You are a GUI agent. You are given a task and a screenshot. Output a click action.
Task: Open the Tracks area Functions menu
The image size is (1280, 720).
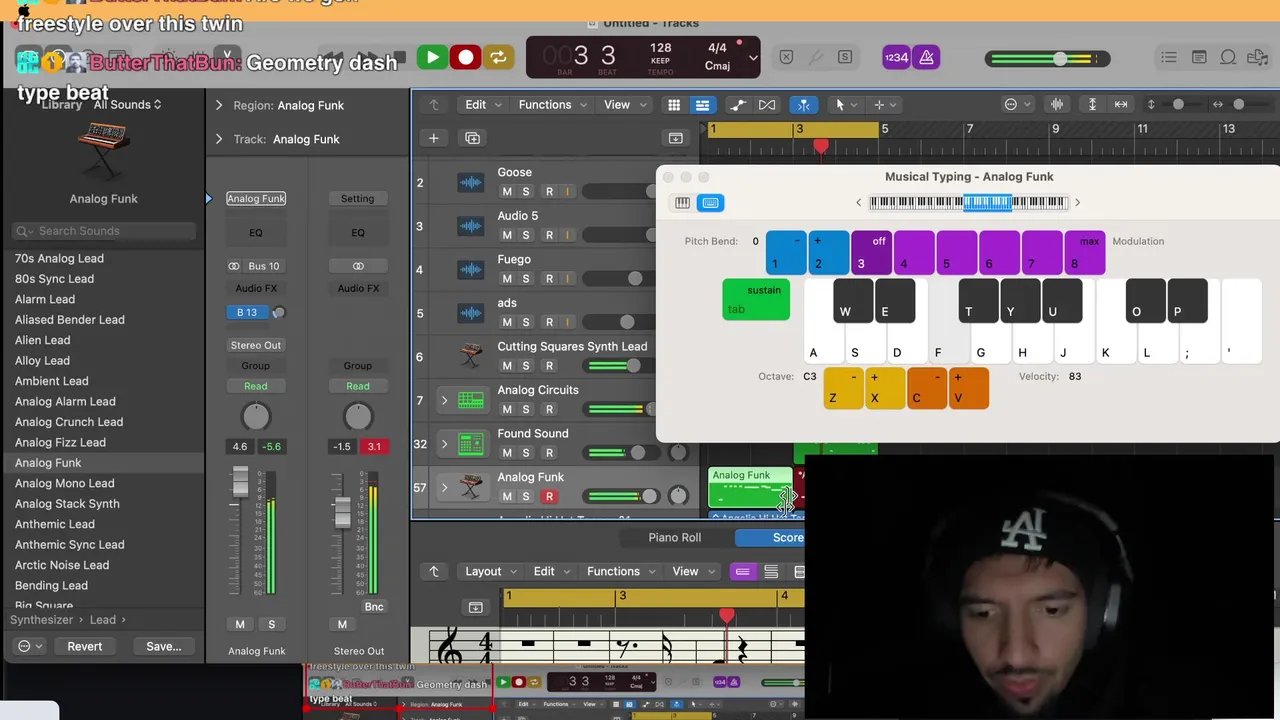click(552, 104)
